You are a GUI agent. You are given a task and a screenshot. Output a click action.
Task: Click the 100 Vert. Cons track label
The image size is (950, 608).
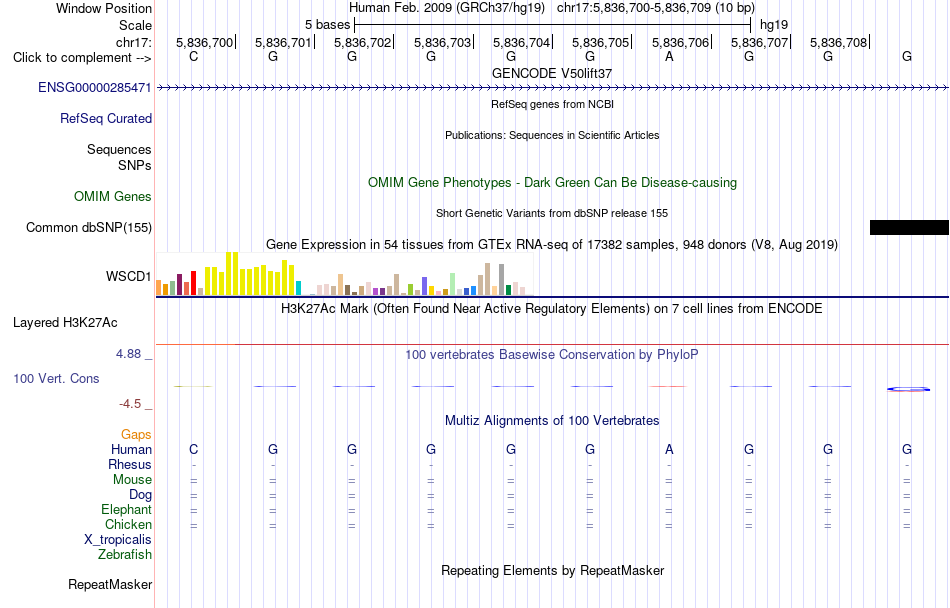(56, 378)
